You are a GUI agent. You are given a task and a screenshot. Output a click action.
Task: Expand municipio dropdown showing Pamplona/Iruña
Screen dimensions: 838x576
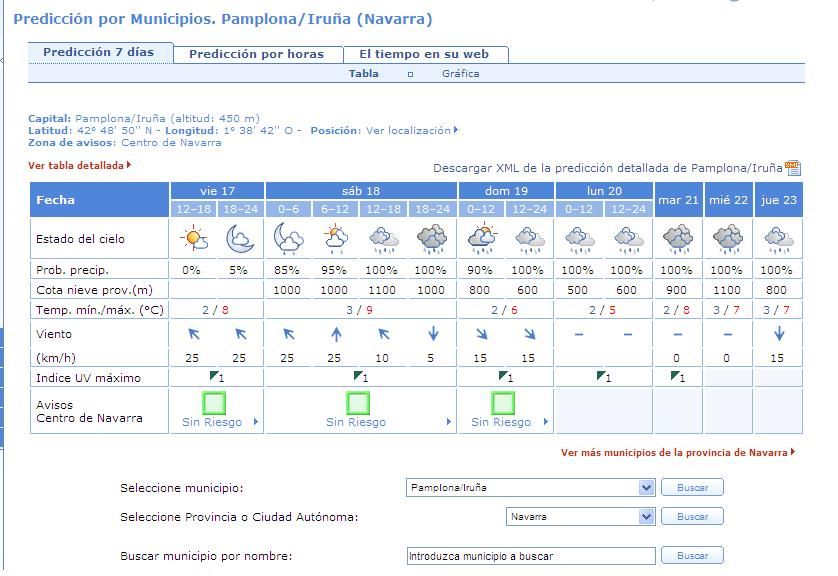click(x=531, y=487)
